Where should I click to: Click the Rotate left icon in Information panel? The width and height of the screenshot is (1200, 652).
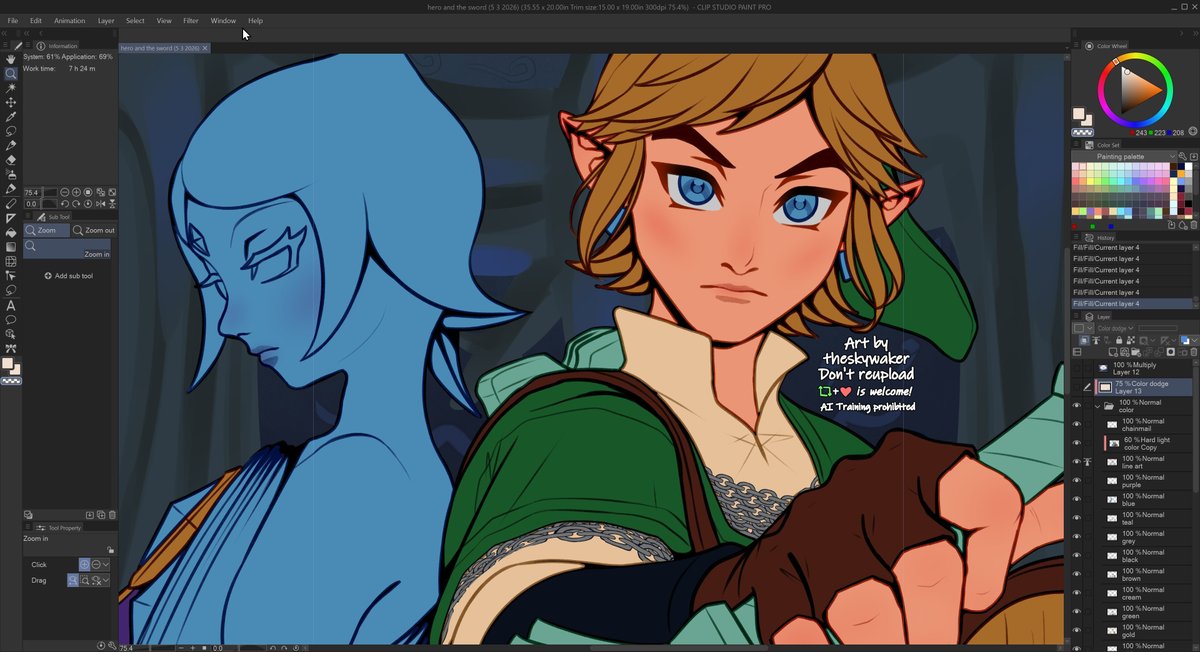click(x=65, y=204)
